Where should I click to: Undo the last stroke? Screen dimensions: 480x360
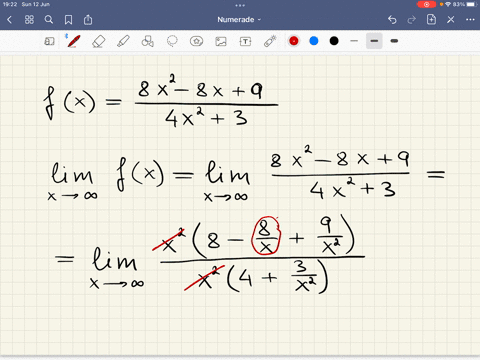point(392,20)
